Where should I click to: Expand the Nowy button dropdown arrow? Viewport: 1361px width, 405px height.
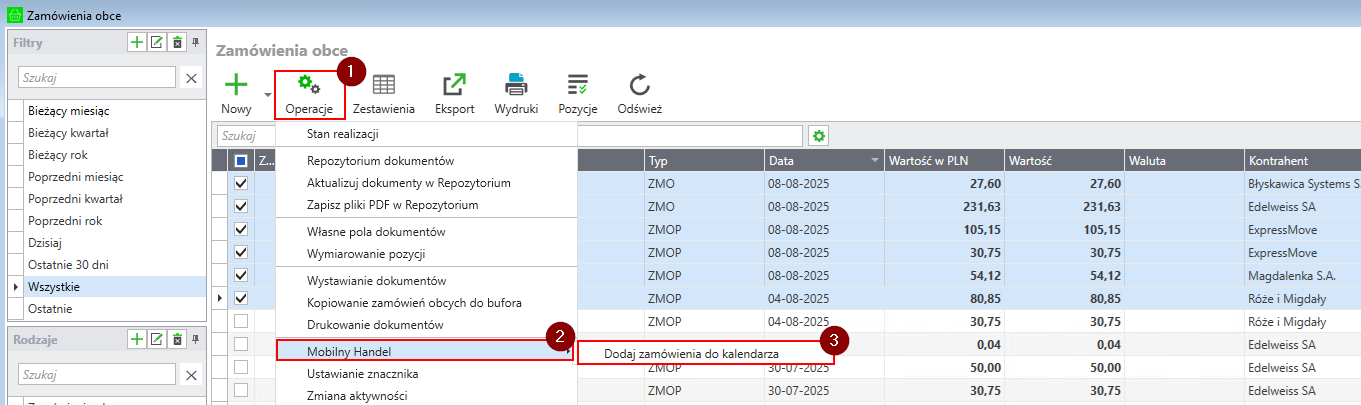click(x=267, y=96)
